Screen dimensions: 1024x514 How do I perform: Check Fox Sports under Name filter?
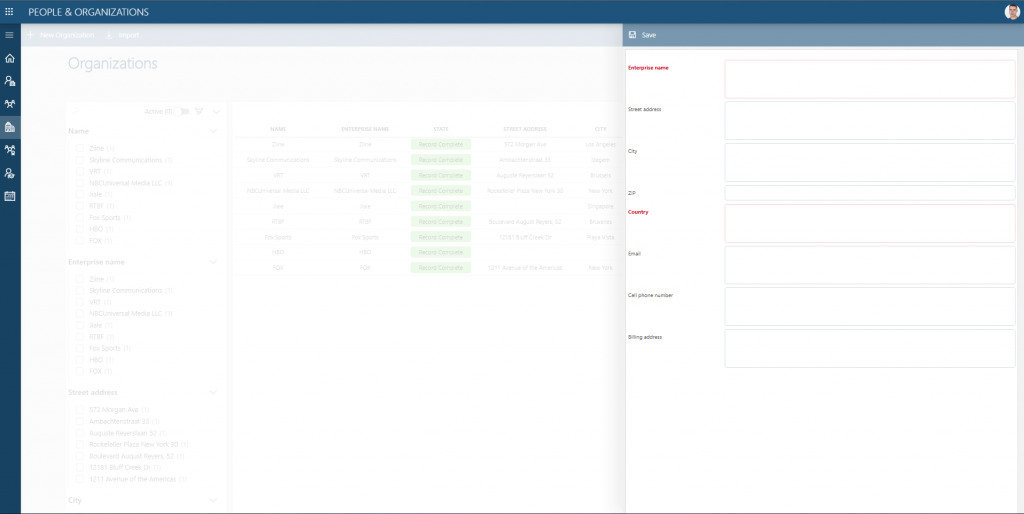(x=80, y=217)
